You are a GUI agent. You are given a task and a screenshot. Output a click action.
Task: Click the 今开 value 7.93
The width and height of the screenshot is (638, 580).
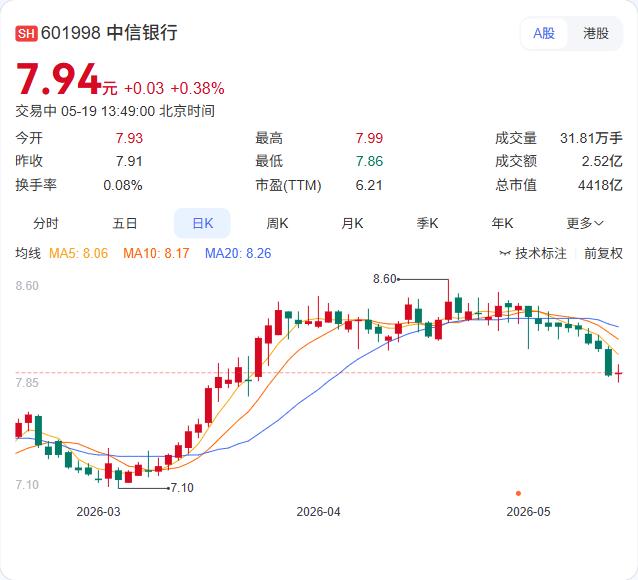(x=129, y=138)
